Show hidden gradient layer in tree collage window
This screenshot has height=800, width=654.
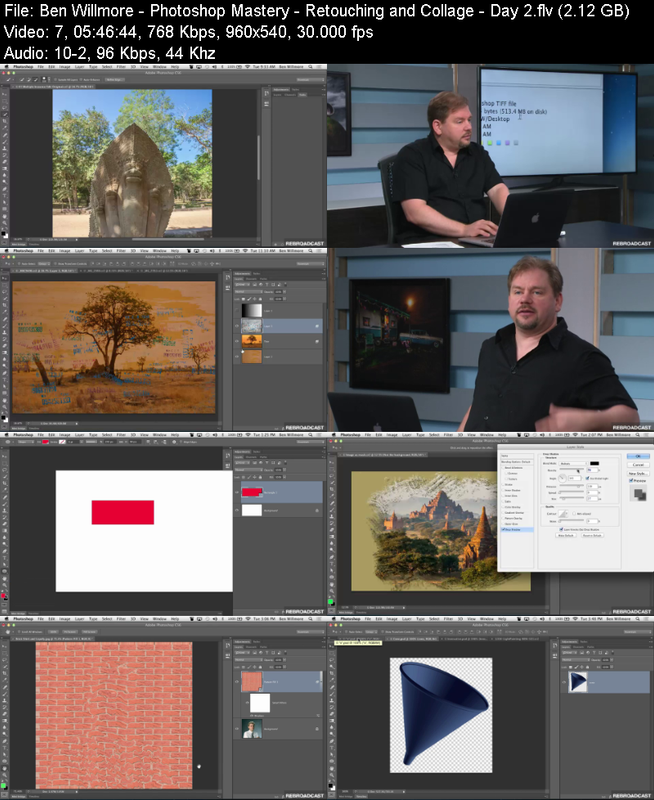(237, 310)
